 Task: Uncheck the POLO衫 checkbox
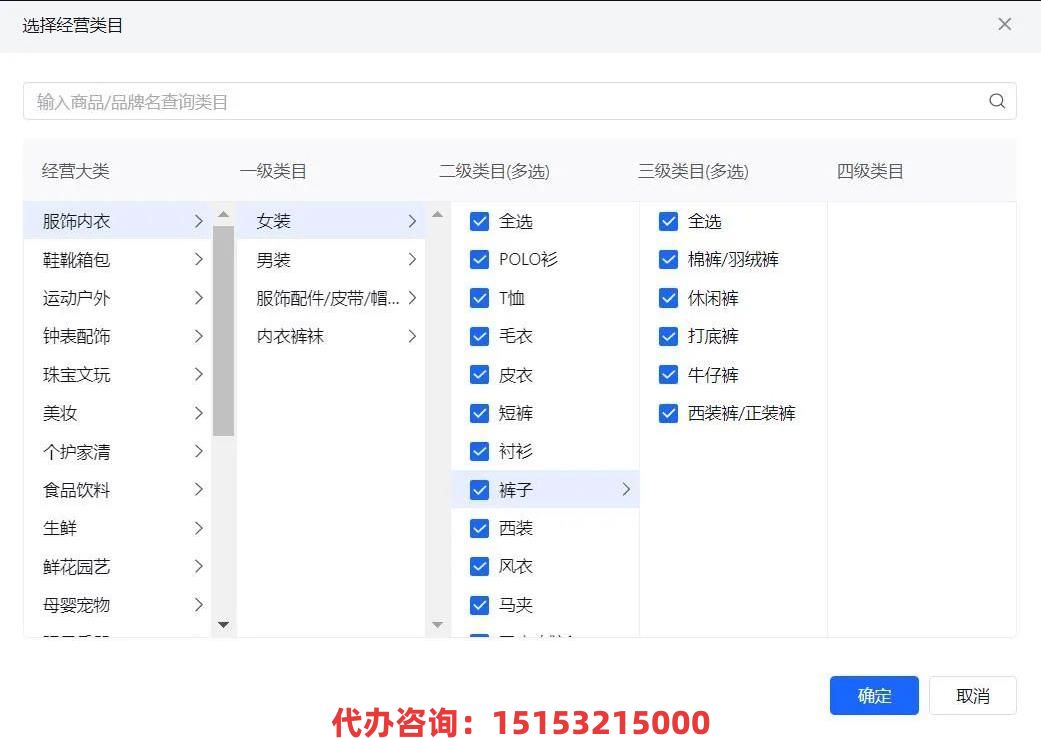pyautogui.click(x=480, y=260)
